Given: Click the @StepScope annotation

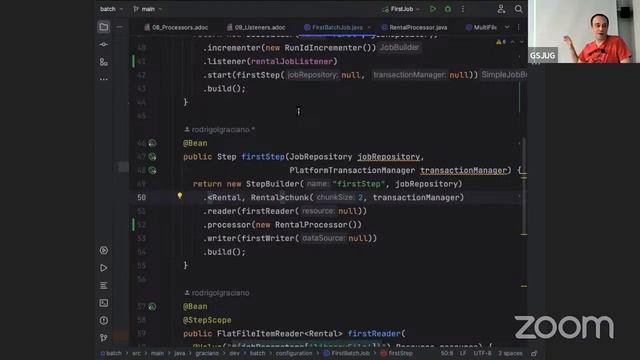Looking at the screenshot, I should point(207,320).
